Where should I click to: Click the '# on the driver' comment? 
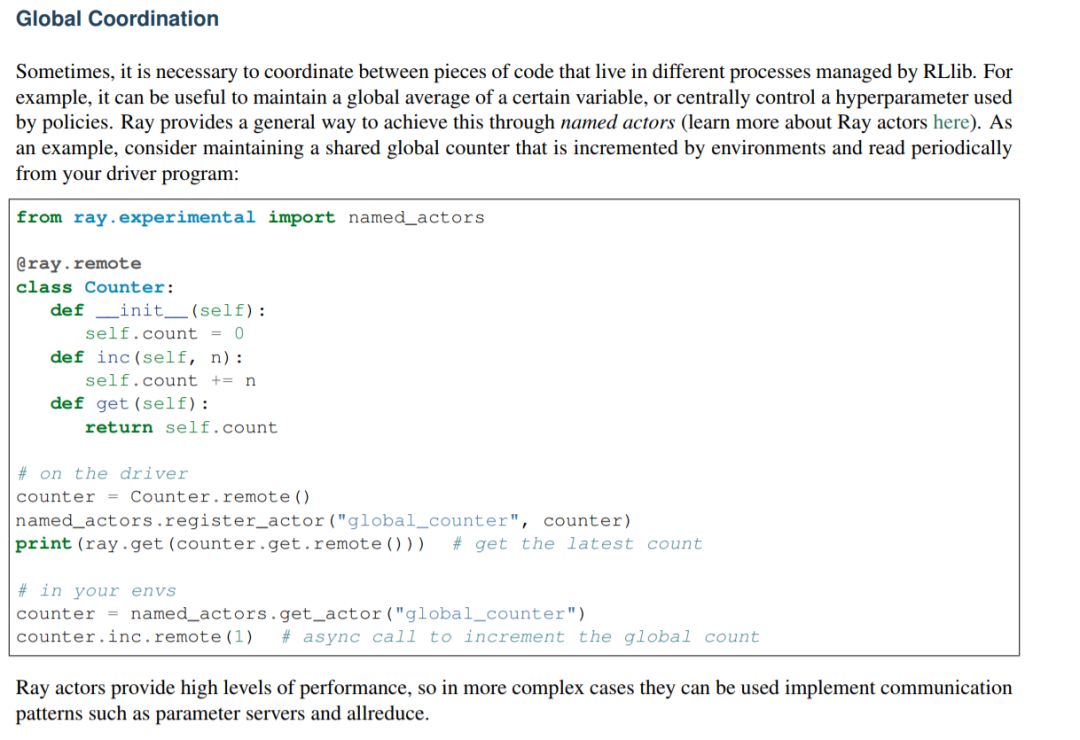coord(102,474)
